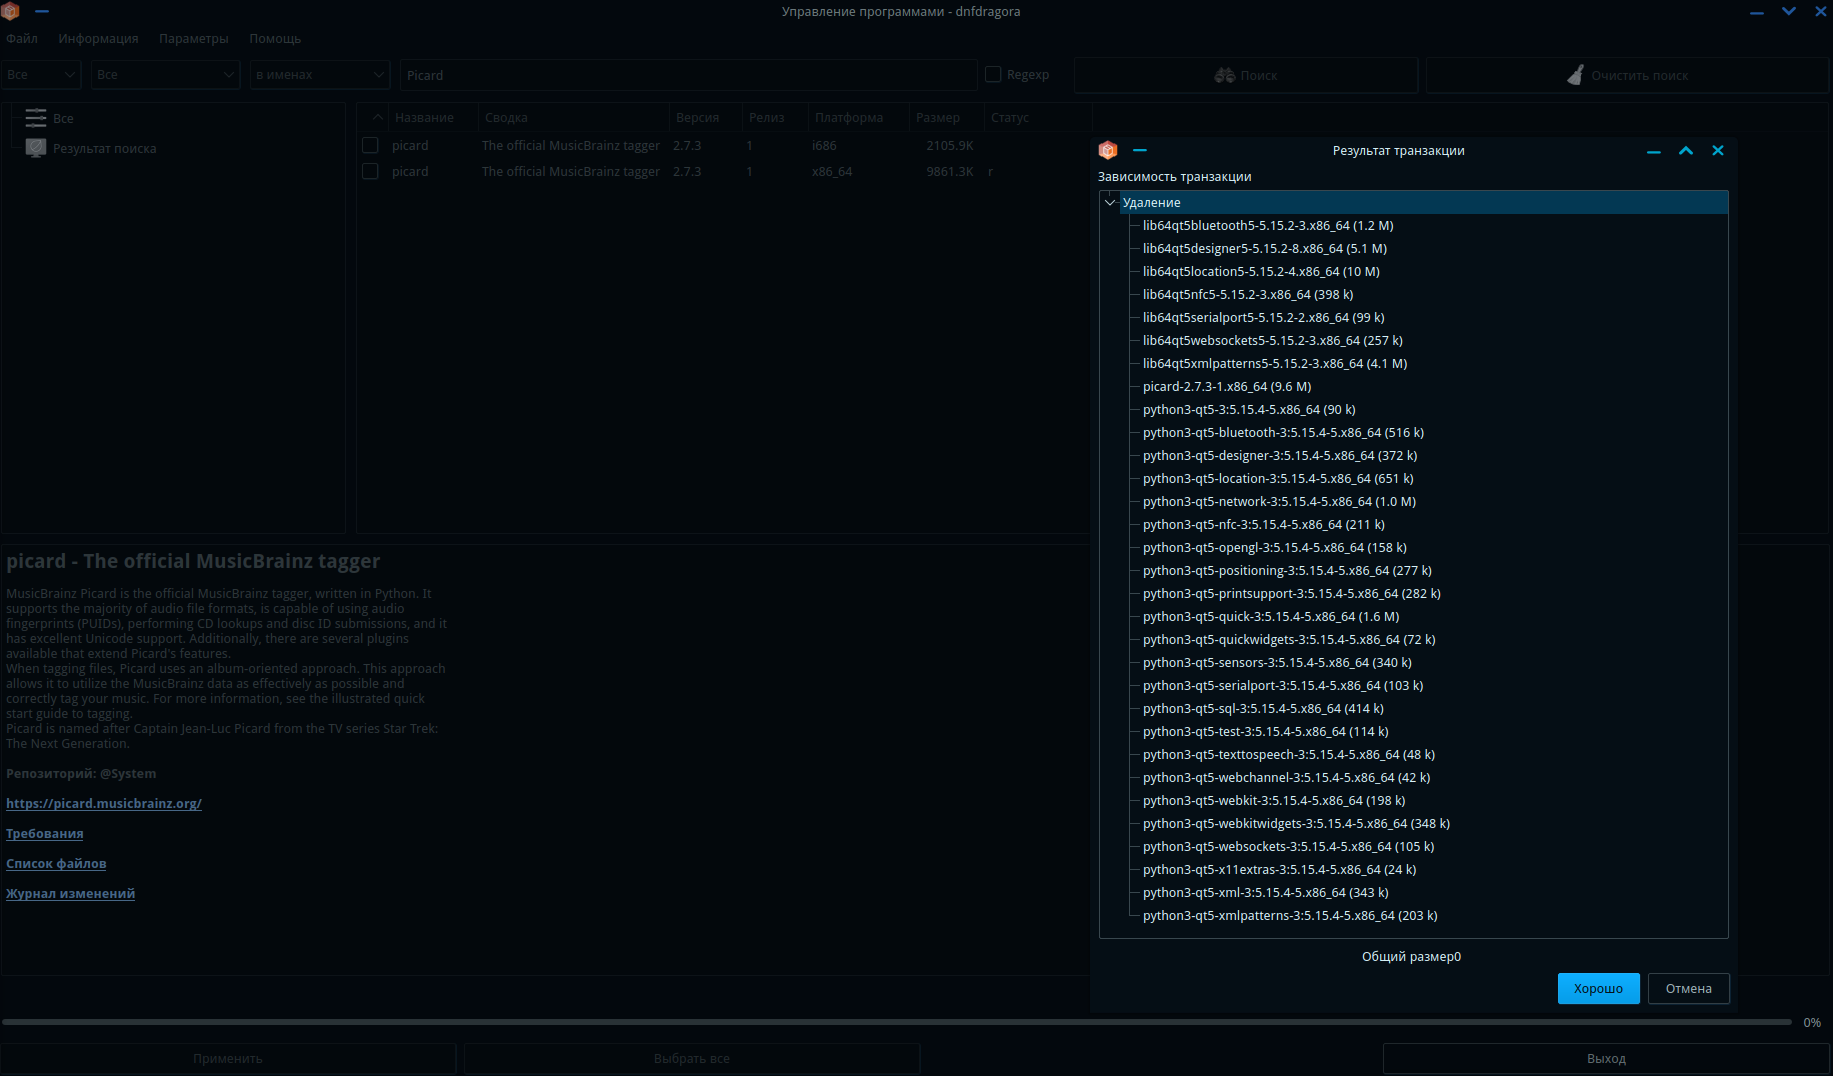The height and width of the screenshot is (1076, 1833).
Task: Select python3-qt5-opengl entry
Action: [1275, 547]
